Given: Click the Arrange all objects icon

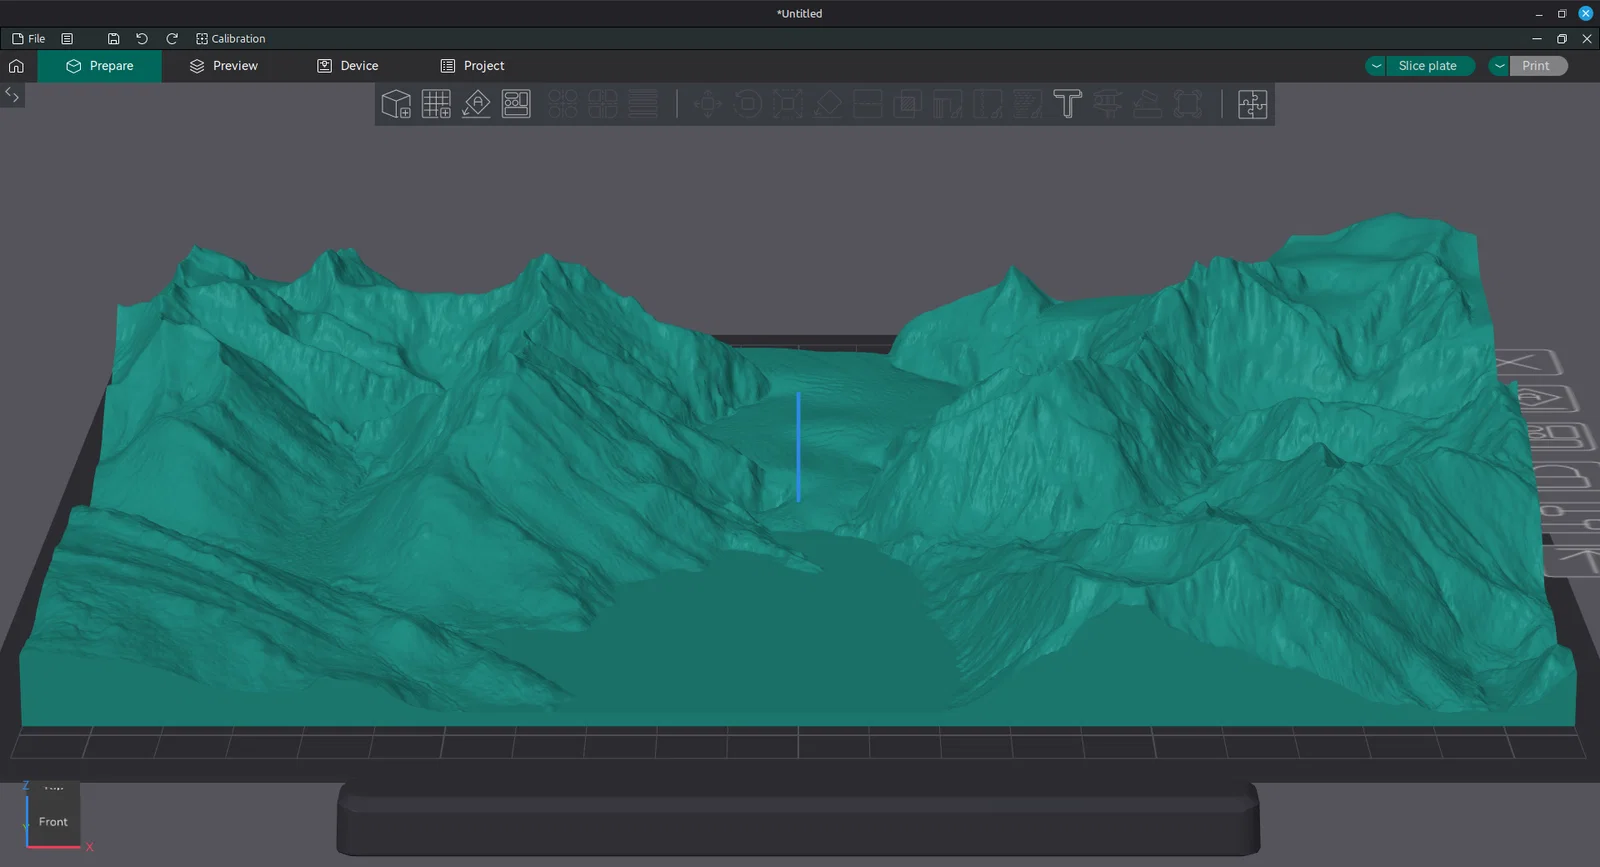Looking at the screenshot, I should tap(516, 104).
